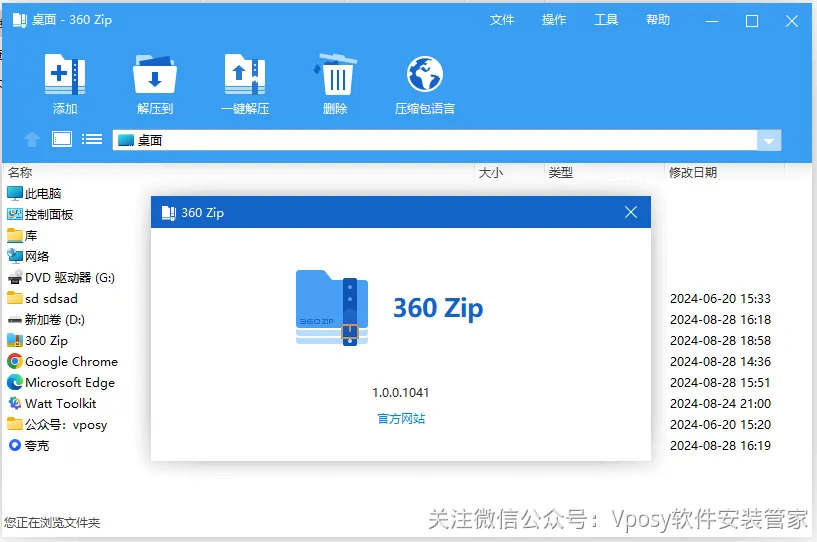Select the sd sdsad folder icon
This screenshot has height=542, width=817.
15,298
